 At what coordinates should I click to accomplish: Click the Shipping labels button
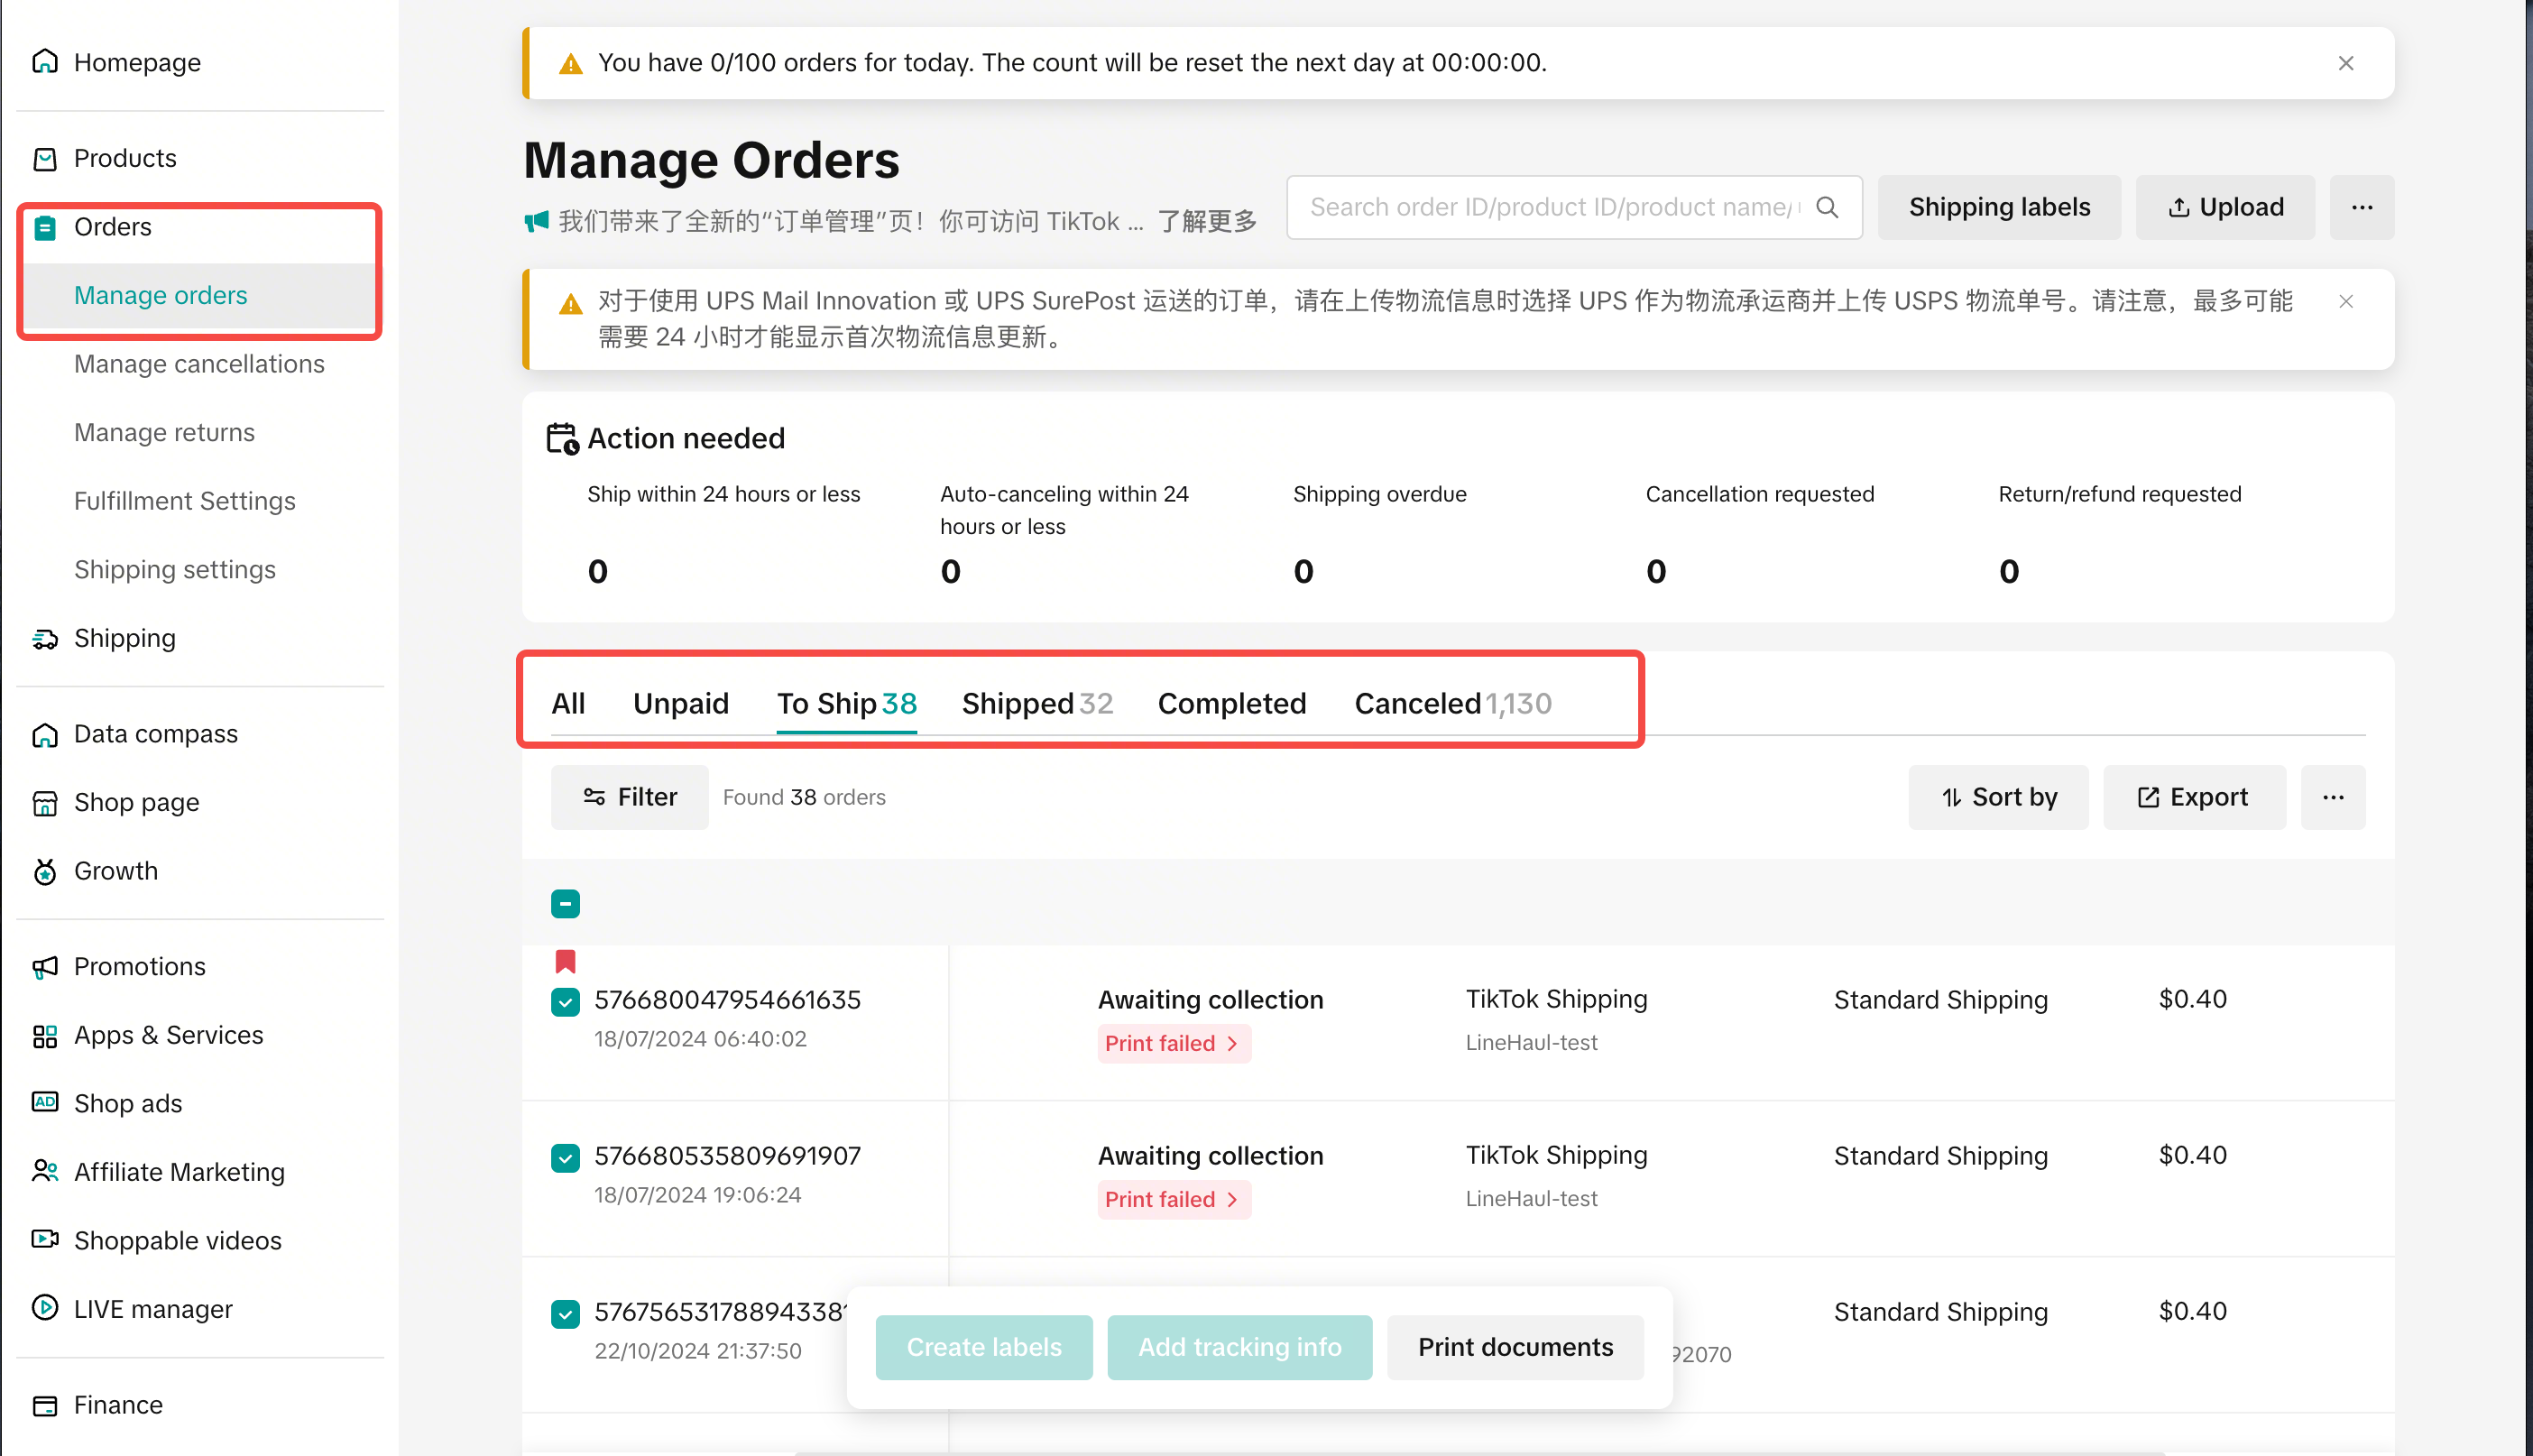tap(1998, 207)
